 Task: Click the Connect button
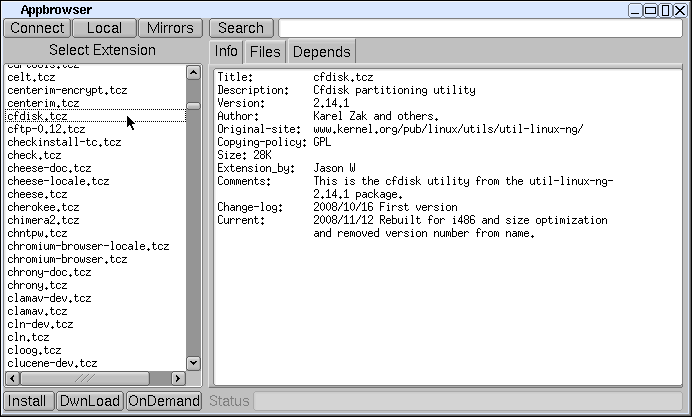pyautogui.click(x=36, y=28)
